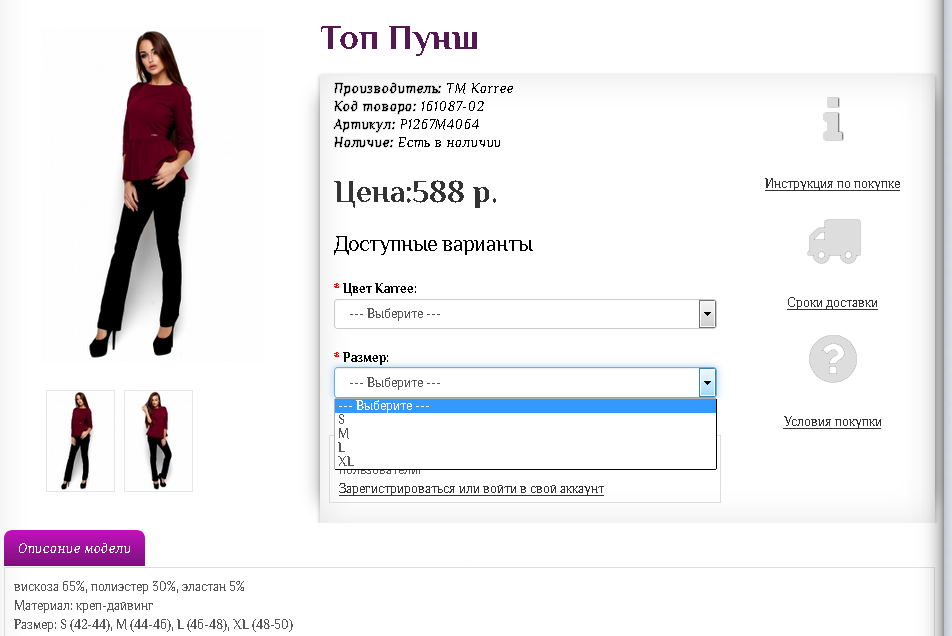
Task: Choose size L from the list
Action: point(525,447)
